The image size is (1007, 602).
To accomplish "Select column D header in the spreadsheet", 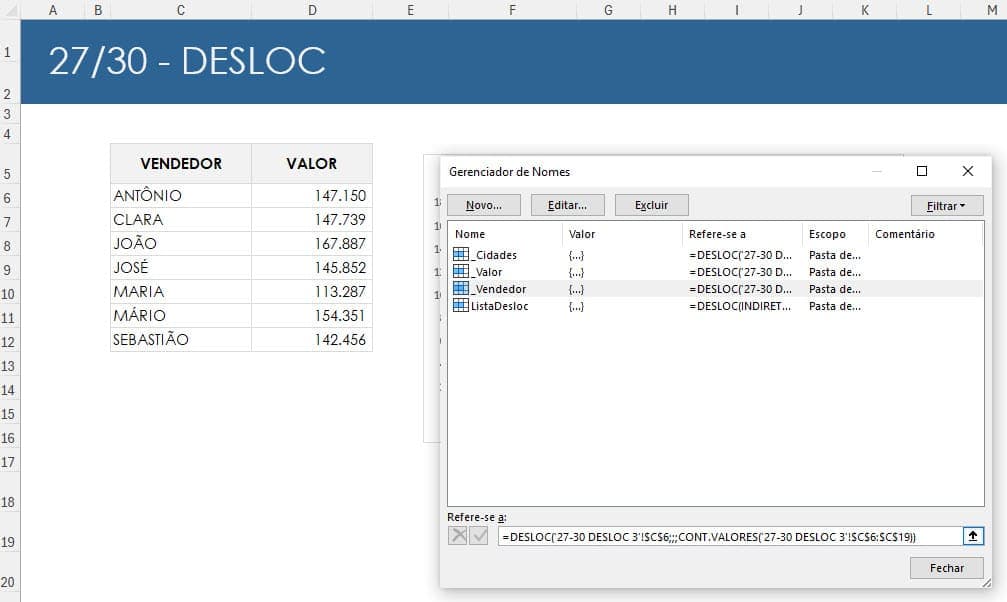I will tap(312, 10).
